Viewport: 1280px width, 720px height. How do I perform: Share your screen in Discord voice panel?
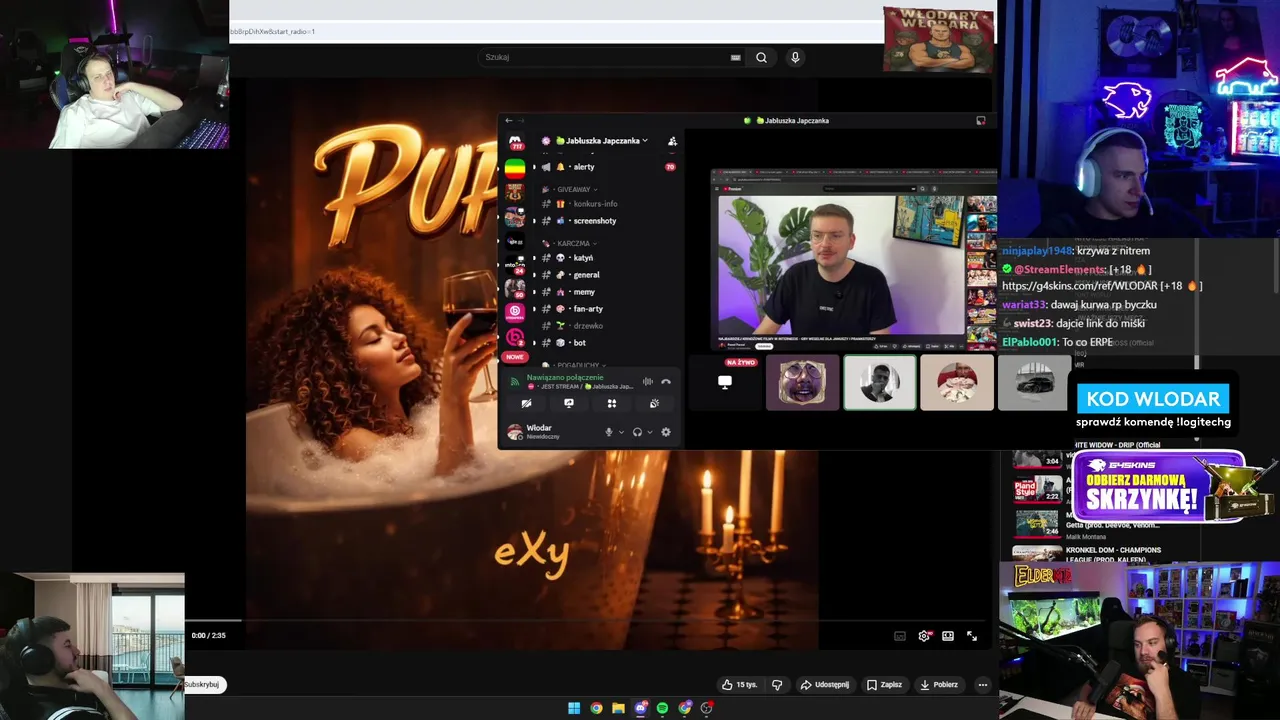569,403
